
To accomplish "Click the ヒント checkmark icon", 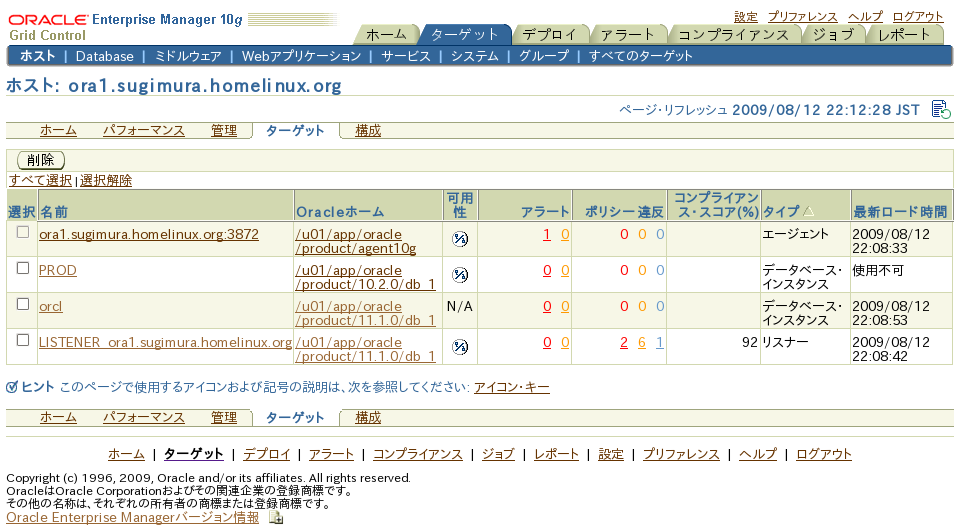I will point(12,387).
